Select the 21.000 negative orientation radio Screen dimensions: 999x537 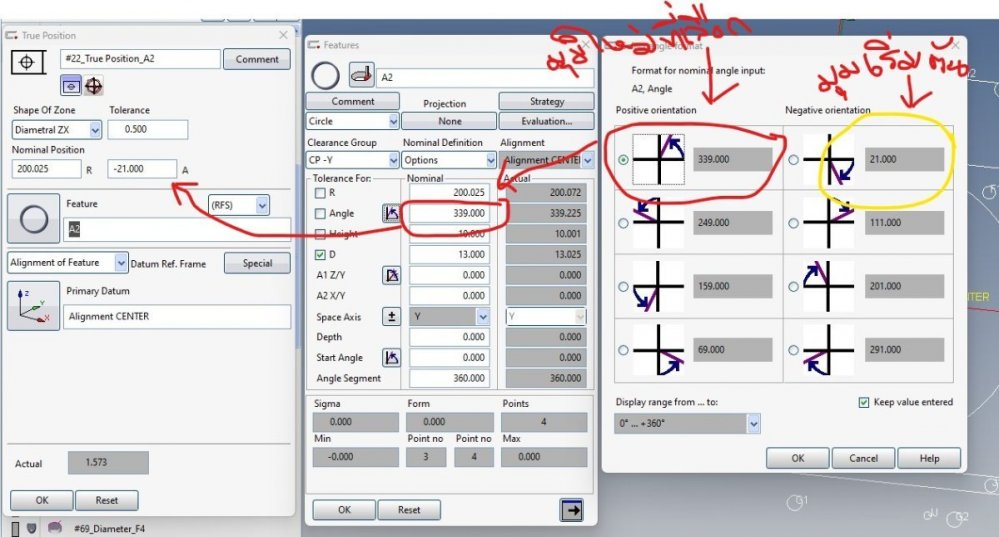(x=793, y=160)
